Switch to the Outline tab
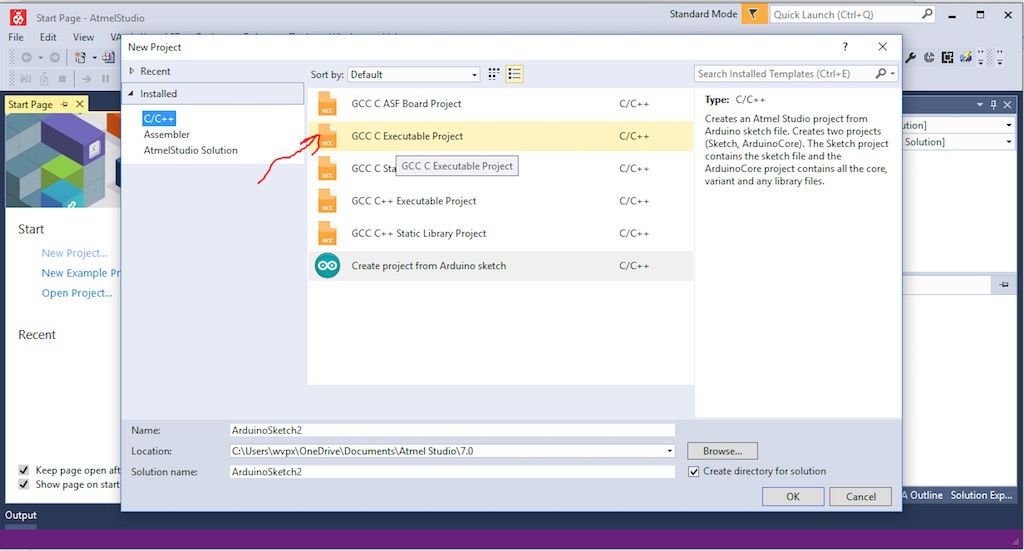 (922, 496)
